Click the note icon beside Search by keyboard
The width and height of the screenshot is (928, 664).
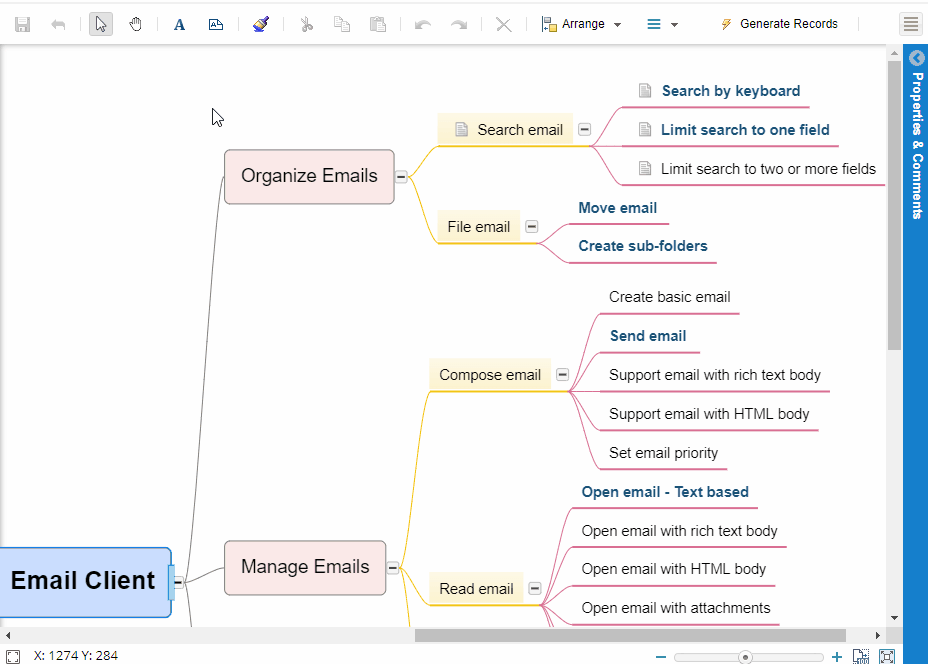(x=645, y=91)
